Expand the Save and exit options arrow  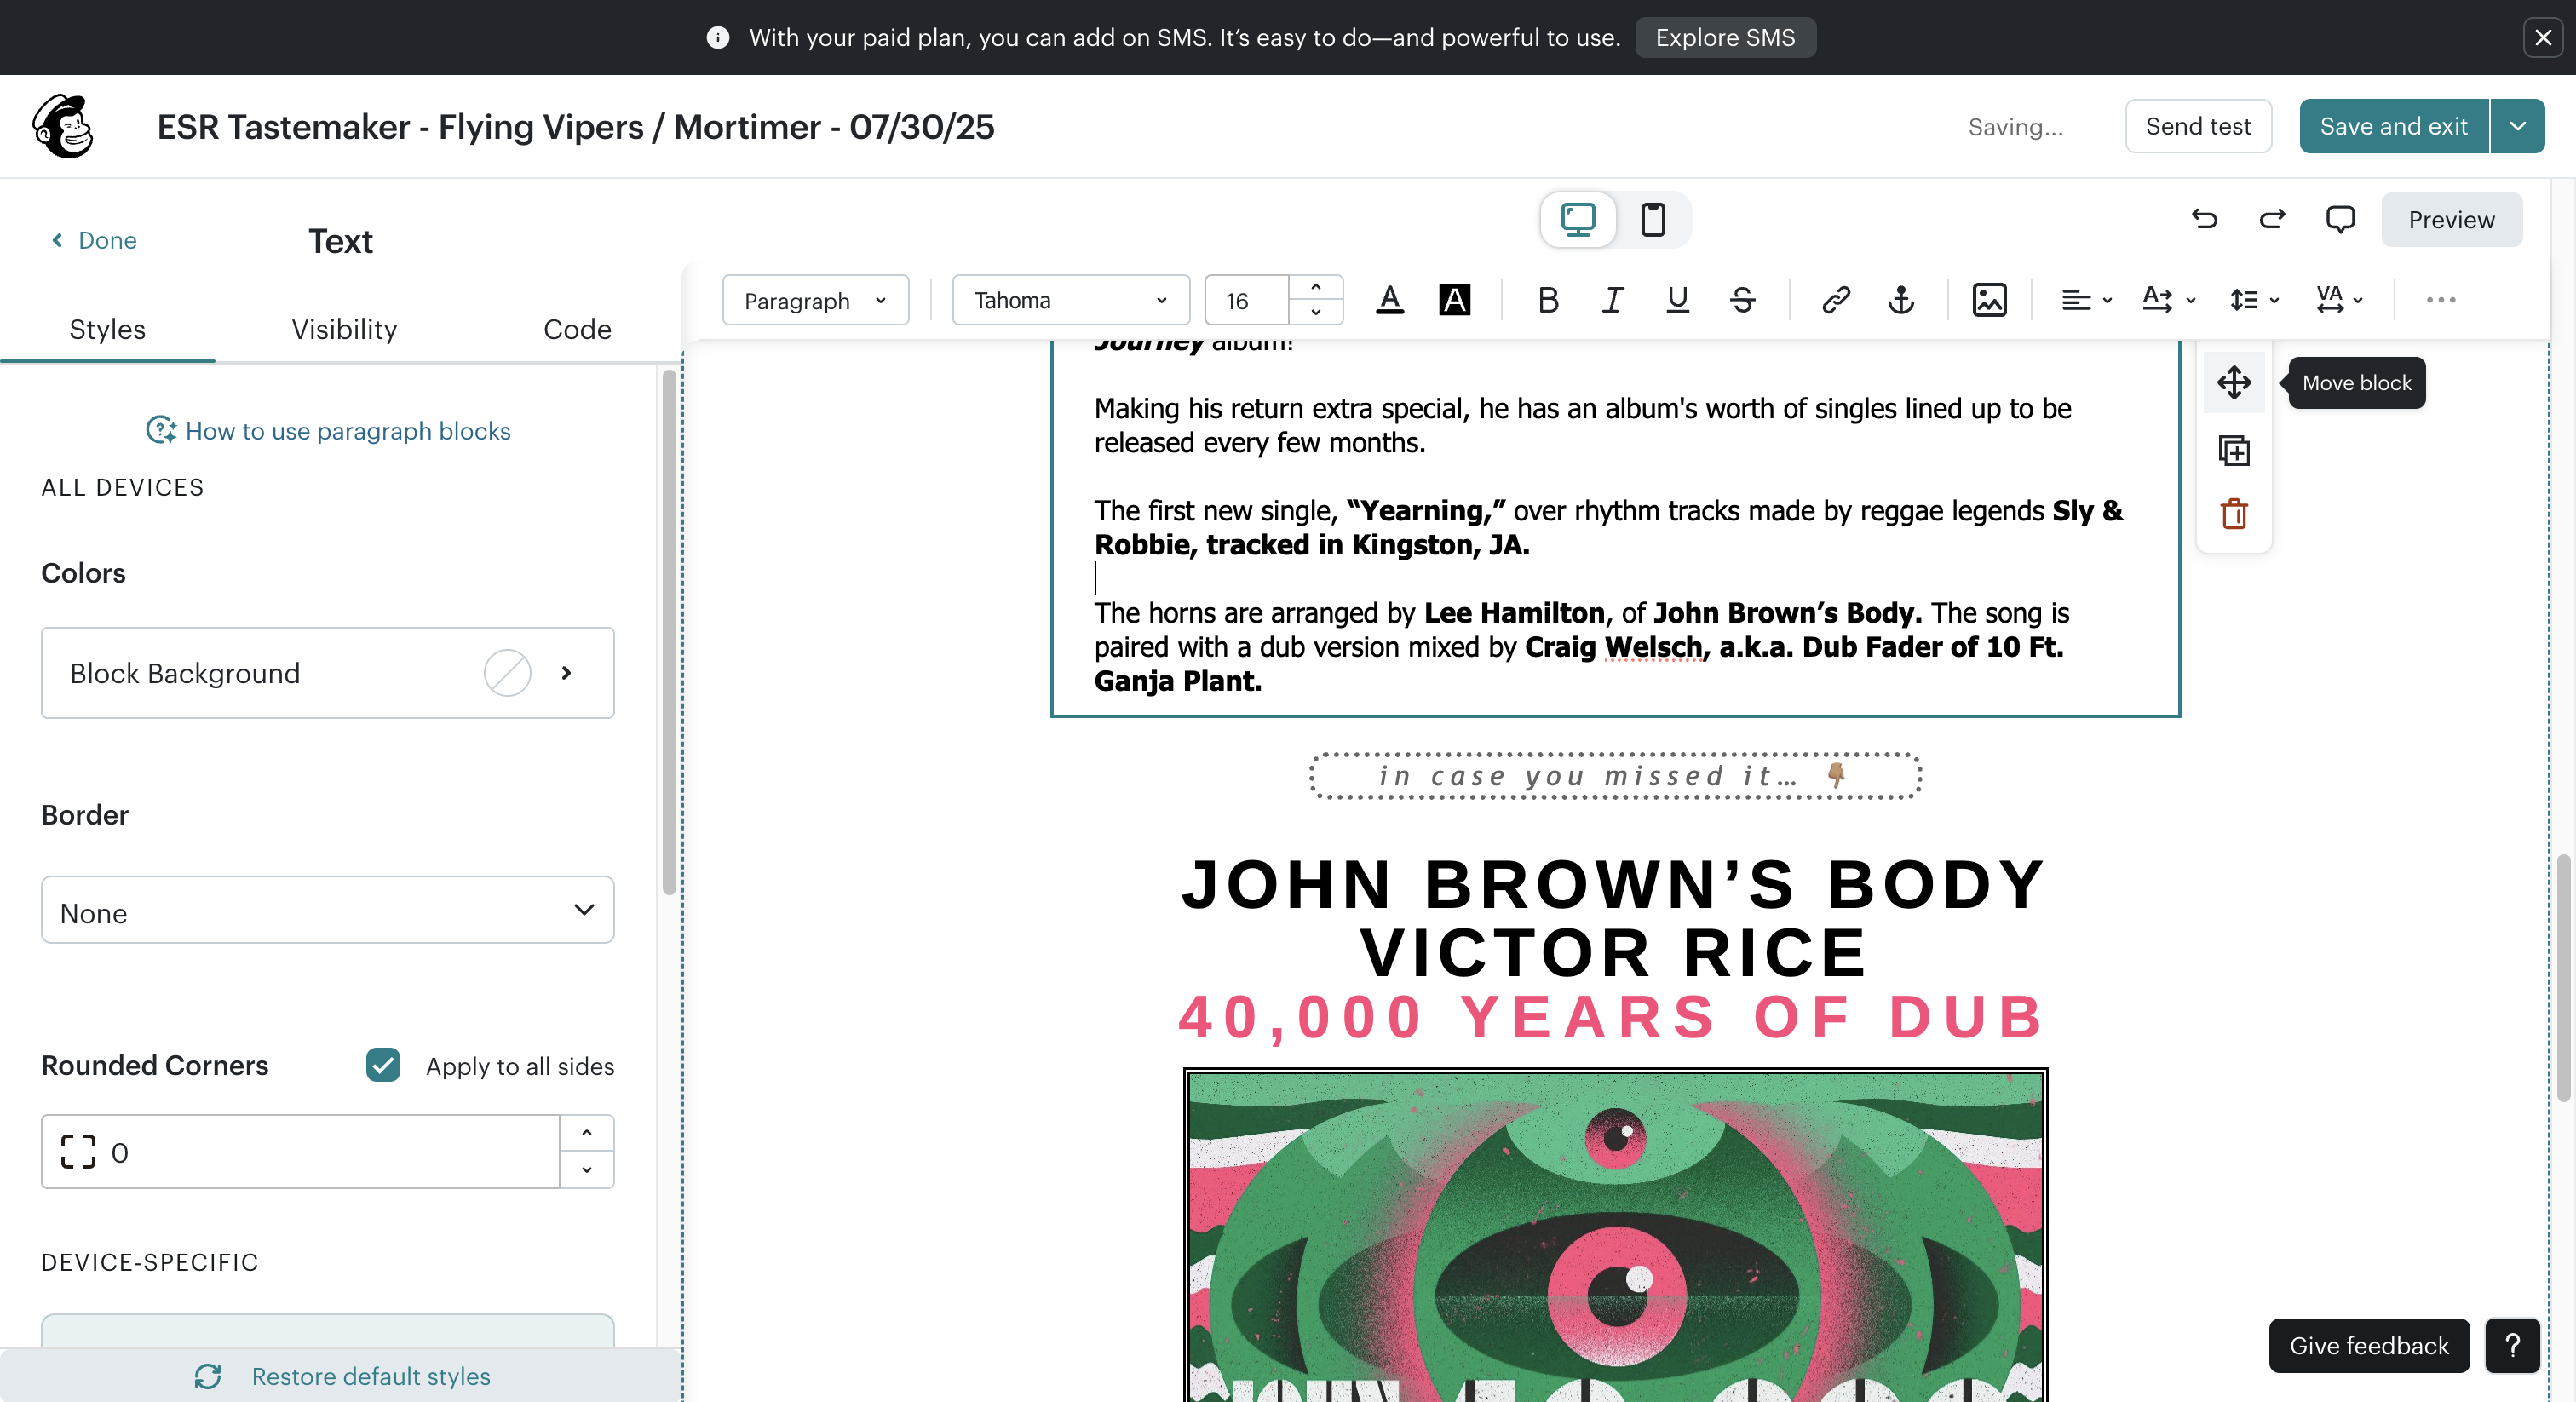coord(2518,126)
